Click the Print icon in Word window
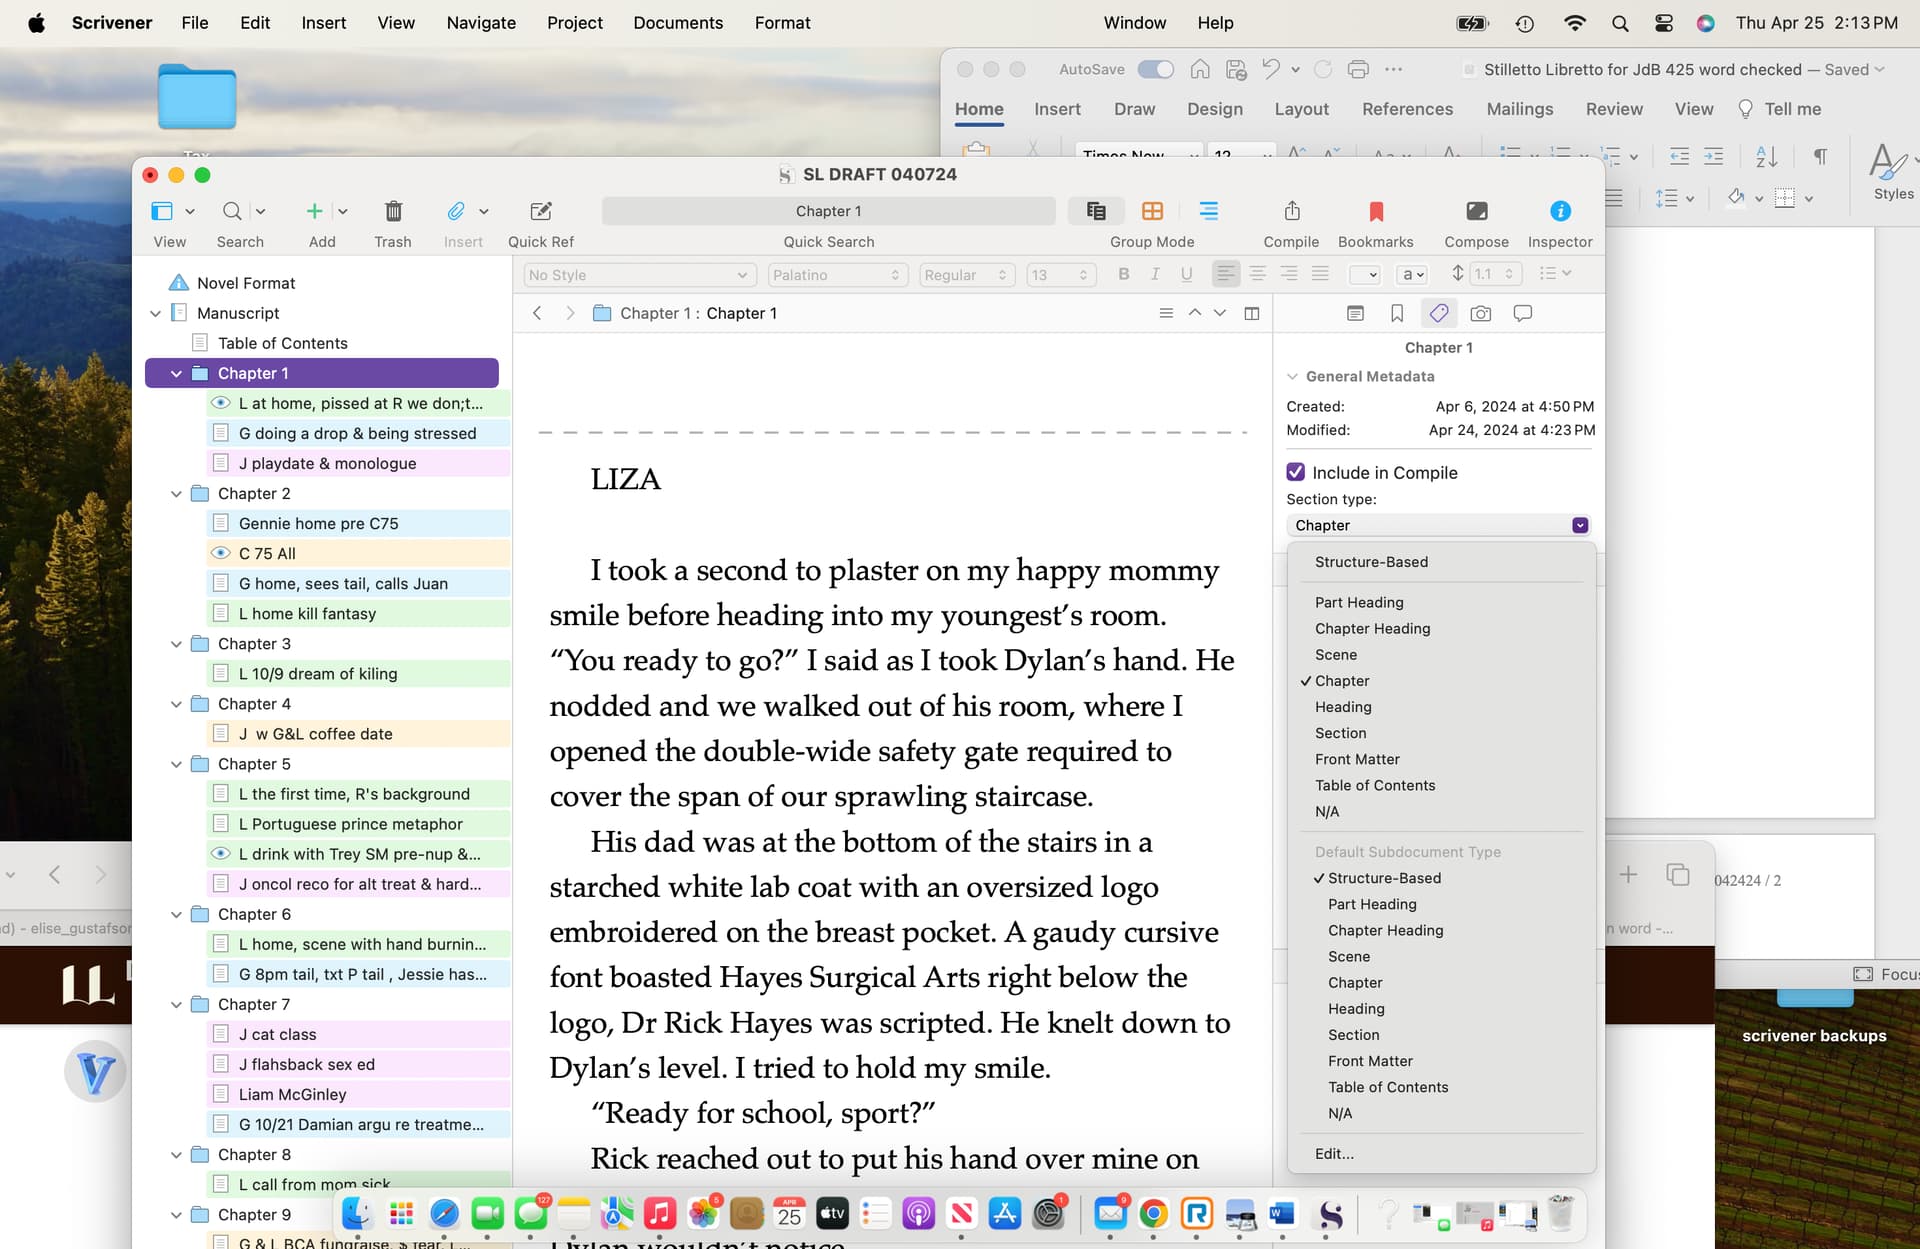The height and width of the screenshot is (1249, 1920). 1358,69
